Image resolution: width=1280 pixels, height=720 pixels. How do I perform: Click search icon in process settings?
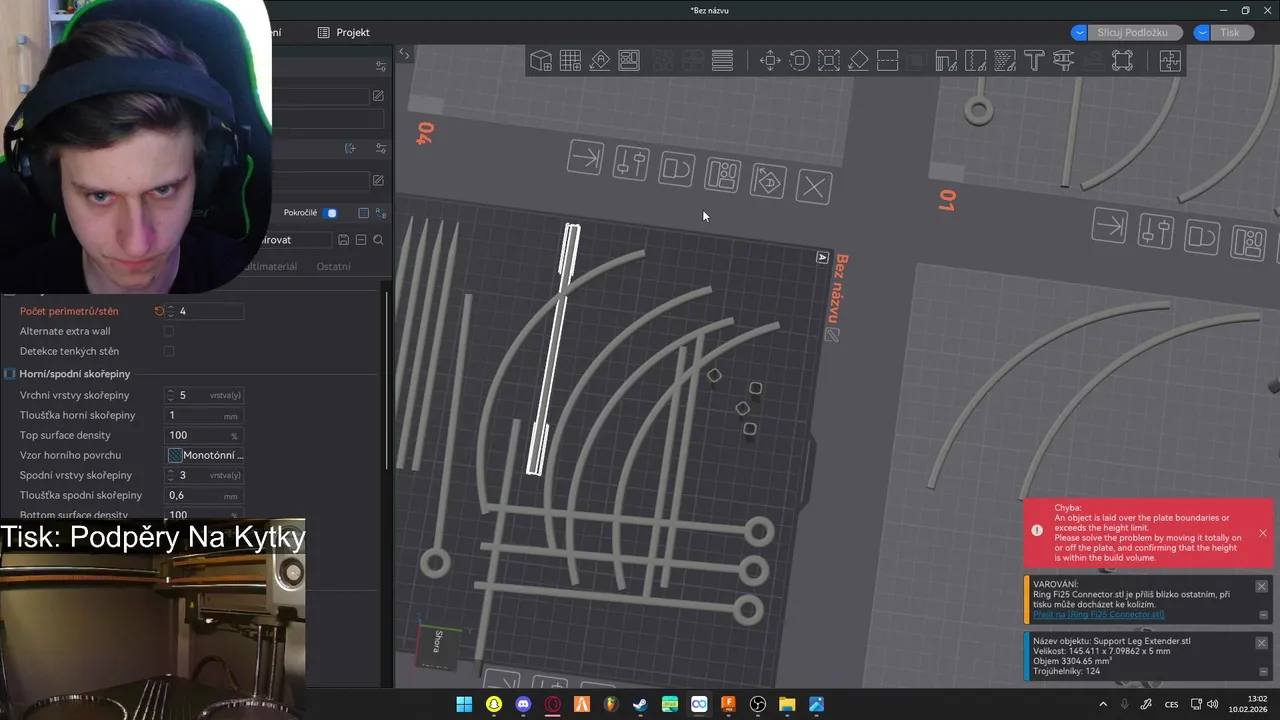point(378,240)
